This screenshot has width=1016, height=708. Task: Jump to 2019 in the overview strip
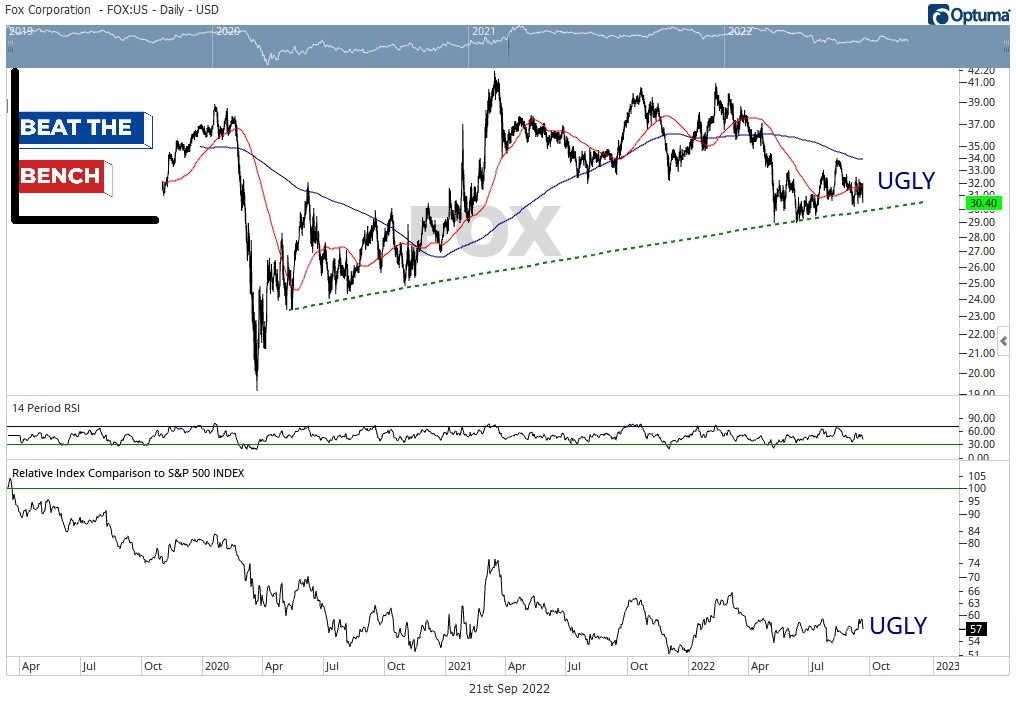click(x=21, y=31)
